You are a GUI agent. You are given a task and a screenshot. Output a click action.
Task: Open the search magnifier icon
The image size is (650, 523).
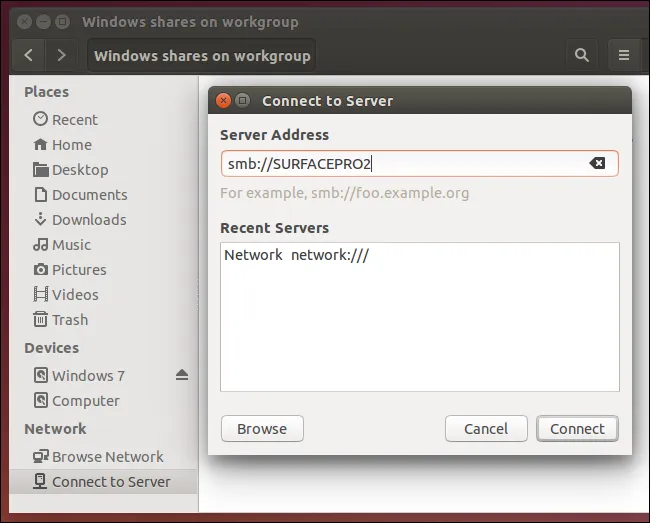581,55
